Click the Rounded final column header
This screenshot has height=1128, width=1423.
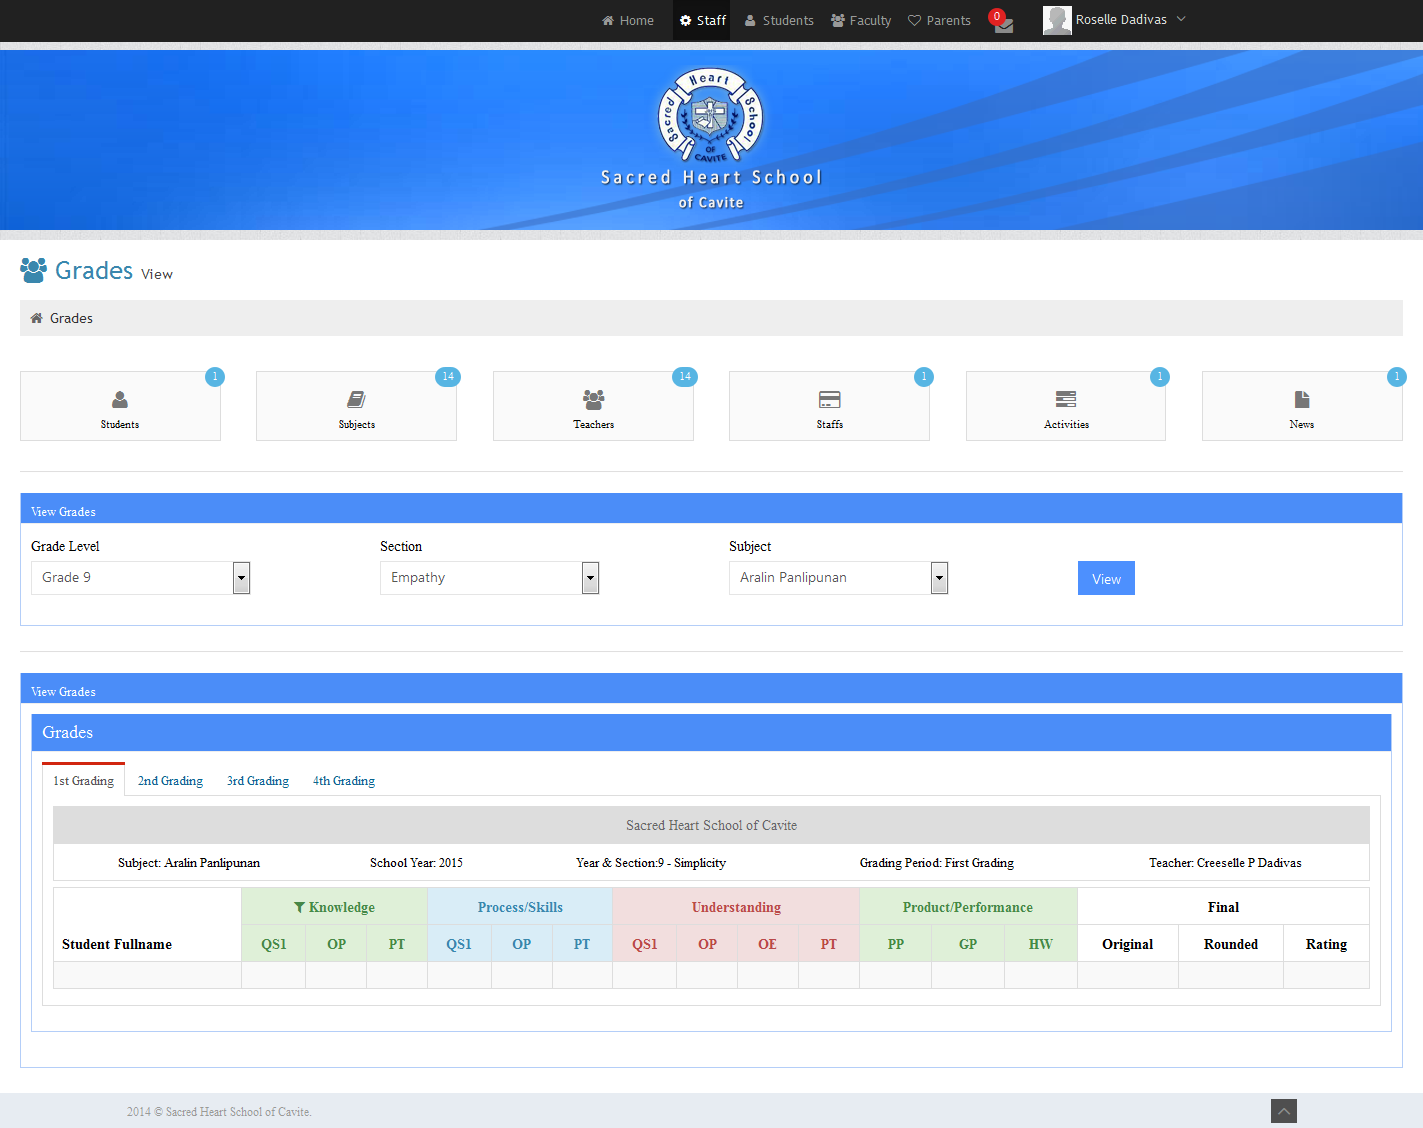(1231, 944)
